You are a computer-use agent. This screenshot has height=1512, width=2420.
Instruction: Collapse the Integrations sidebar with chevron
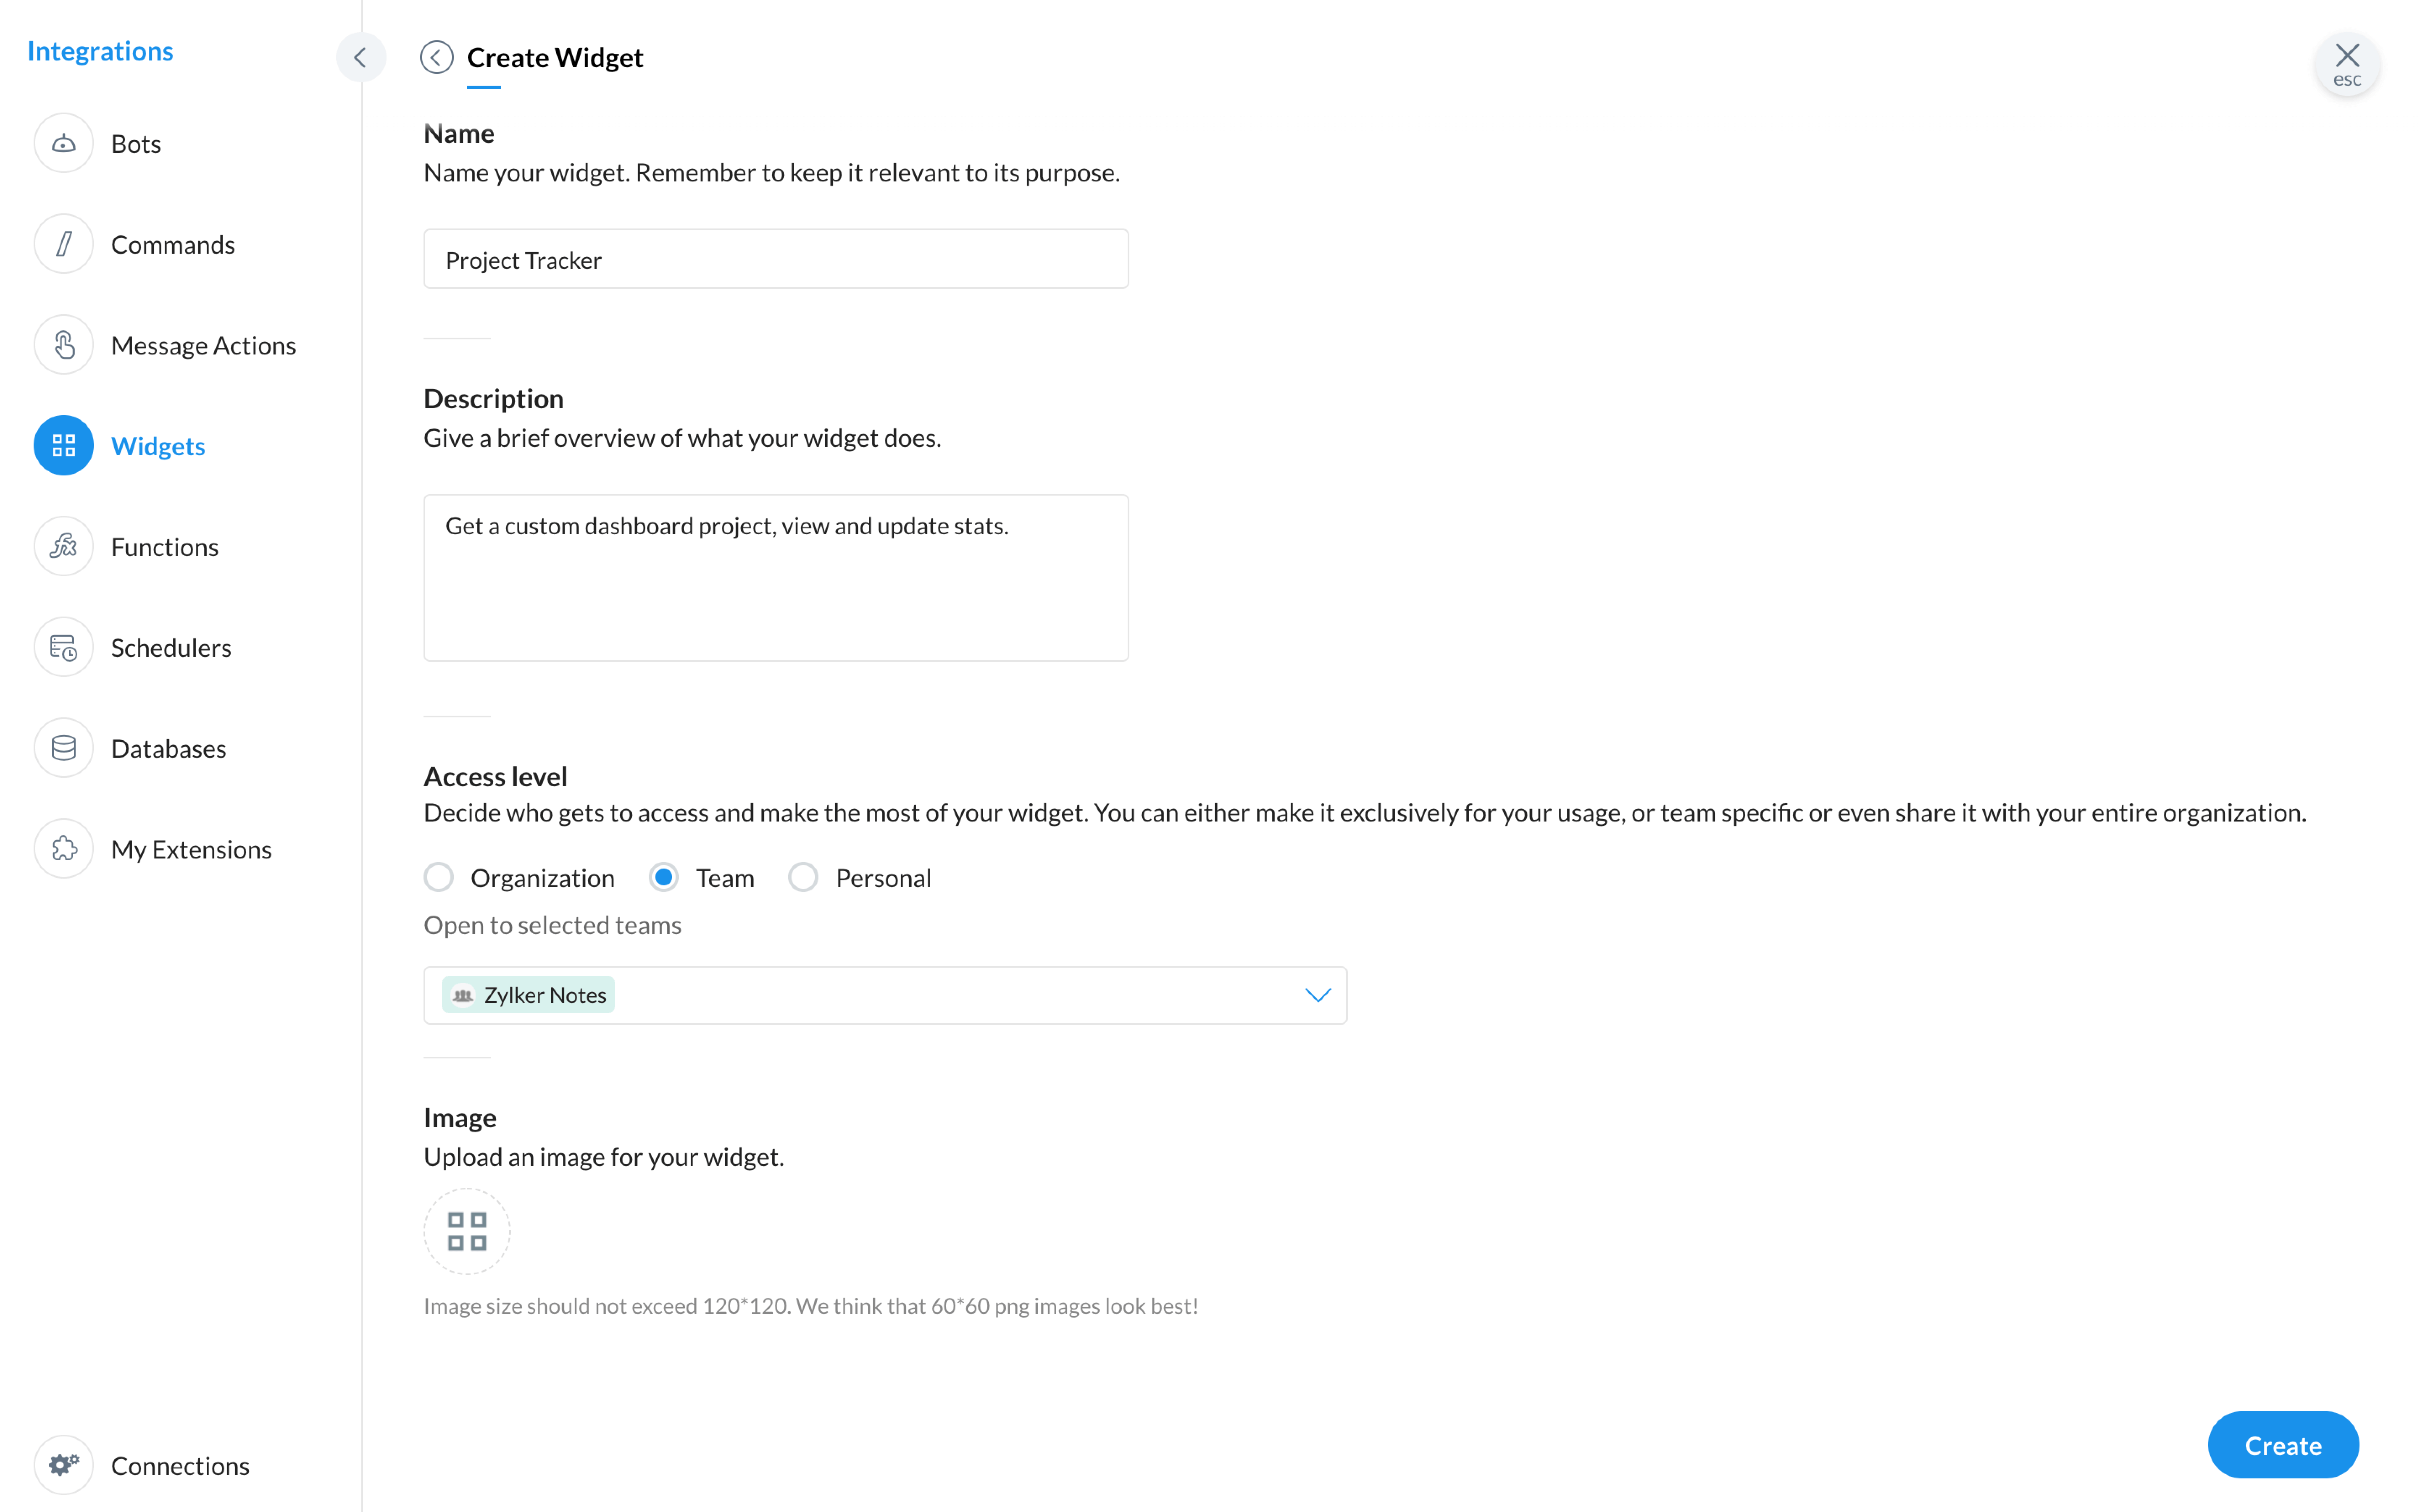tap(360, 57)
